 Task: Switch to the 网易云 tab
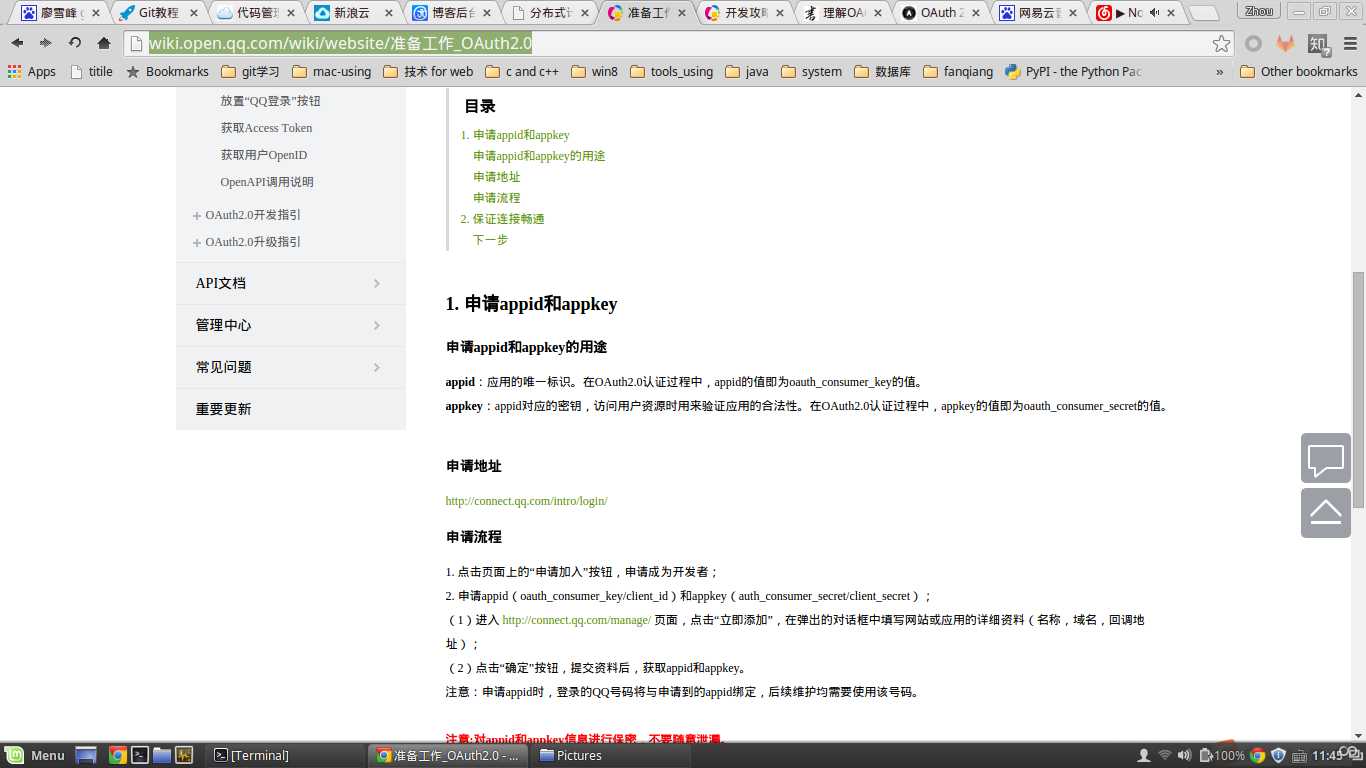pyautogui.click(x=1037, y=13)
